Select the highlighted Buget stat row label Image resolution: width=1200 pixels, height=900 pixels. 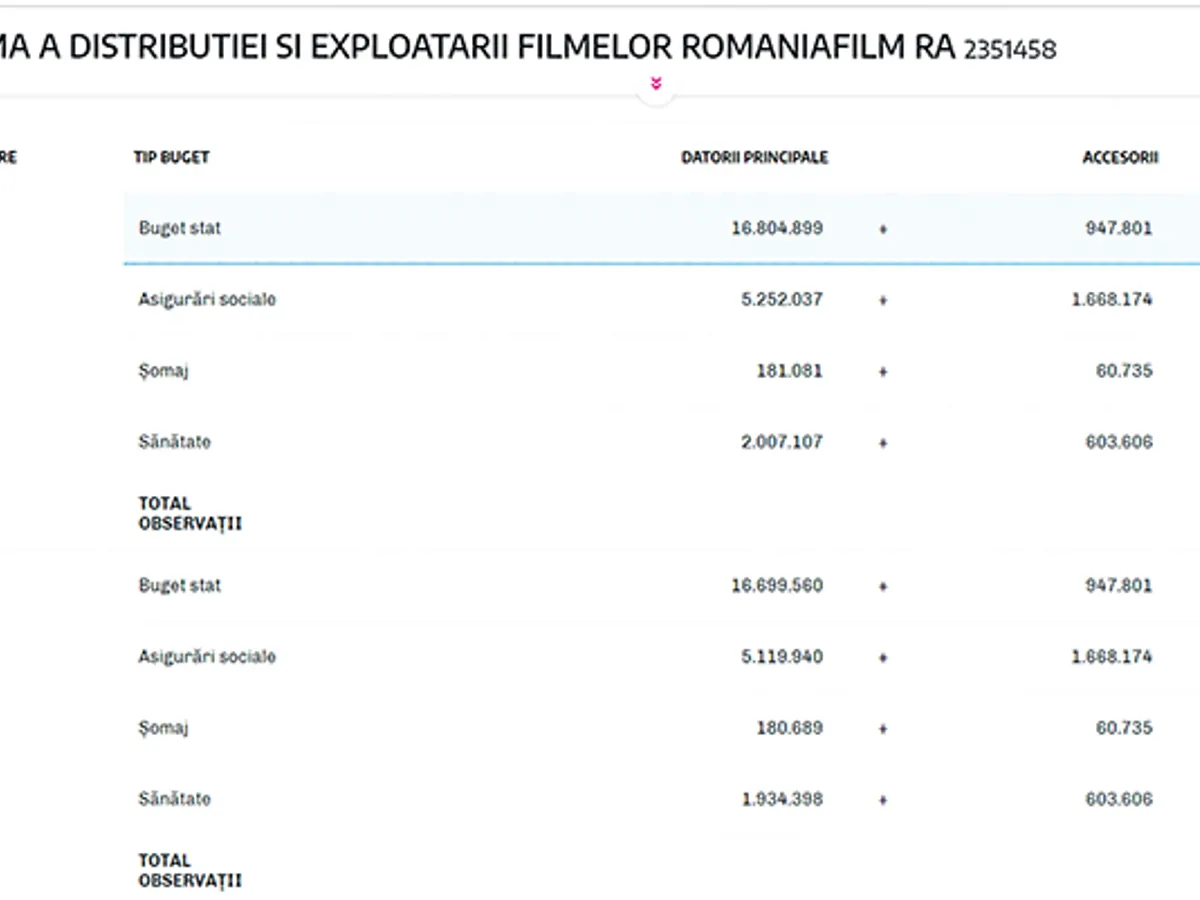tap(180, 228)
